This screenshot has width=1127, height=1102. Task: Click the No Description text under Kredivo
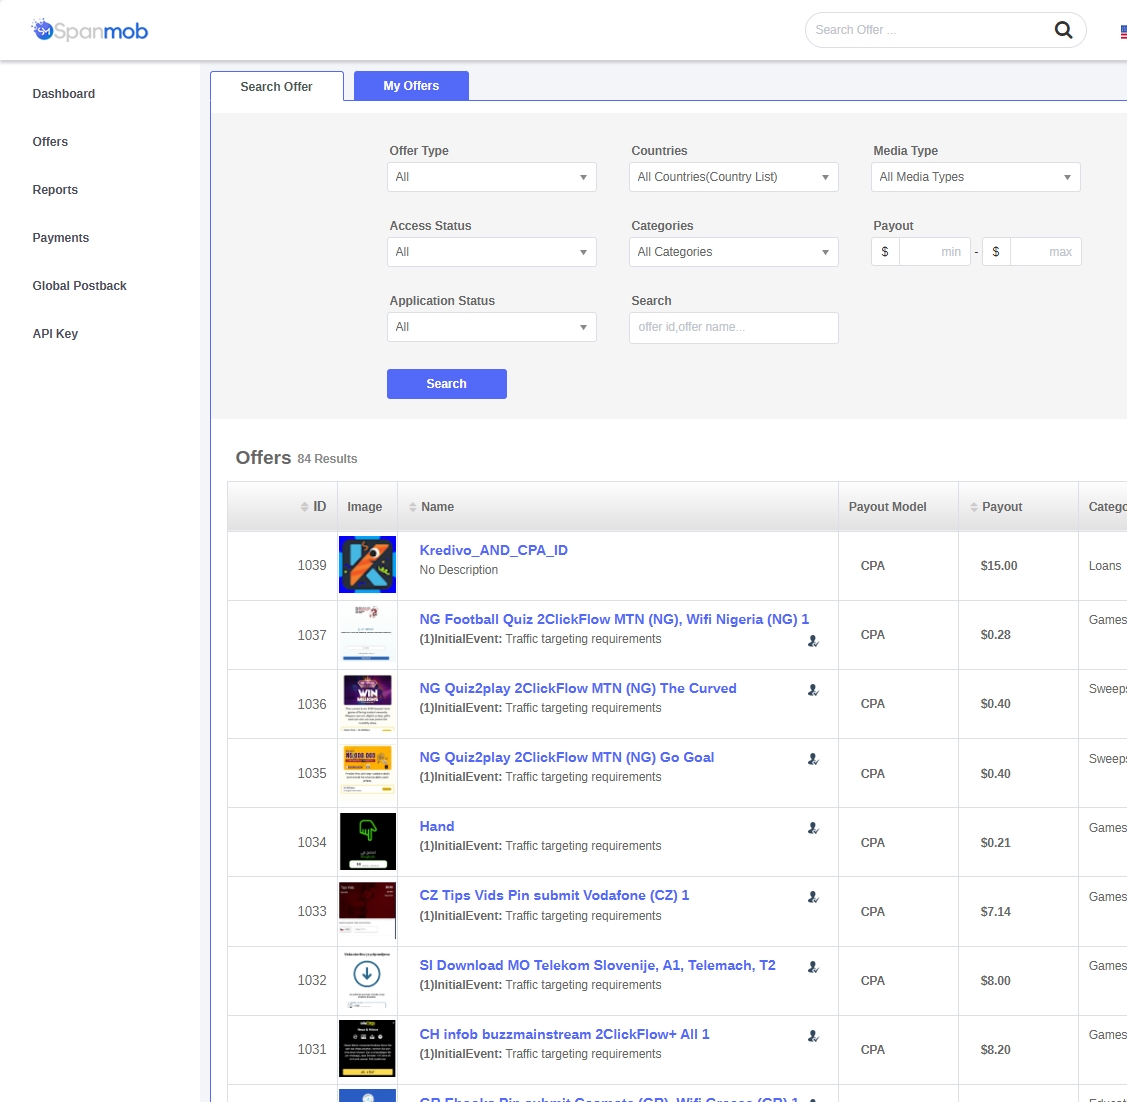click(459, 570)
